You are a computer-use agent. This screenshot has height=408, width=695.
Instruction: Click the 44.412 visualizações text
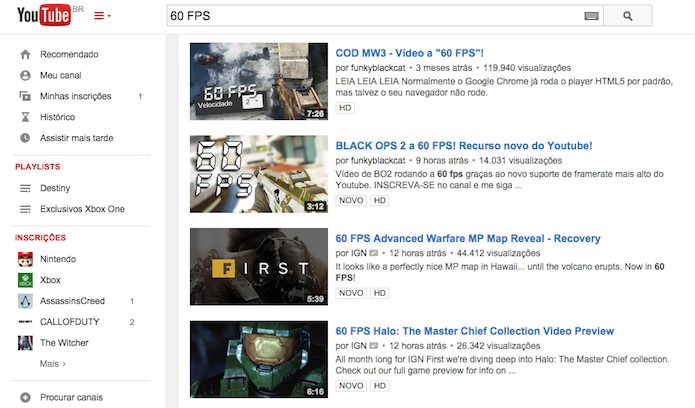499,253
